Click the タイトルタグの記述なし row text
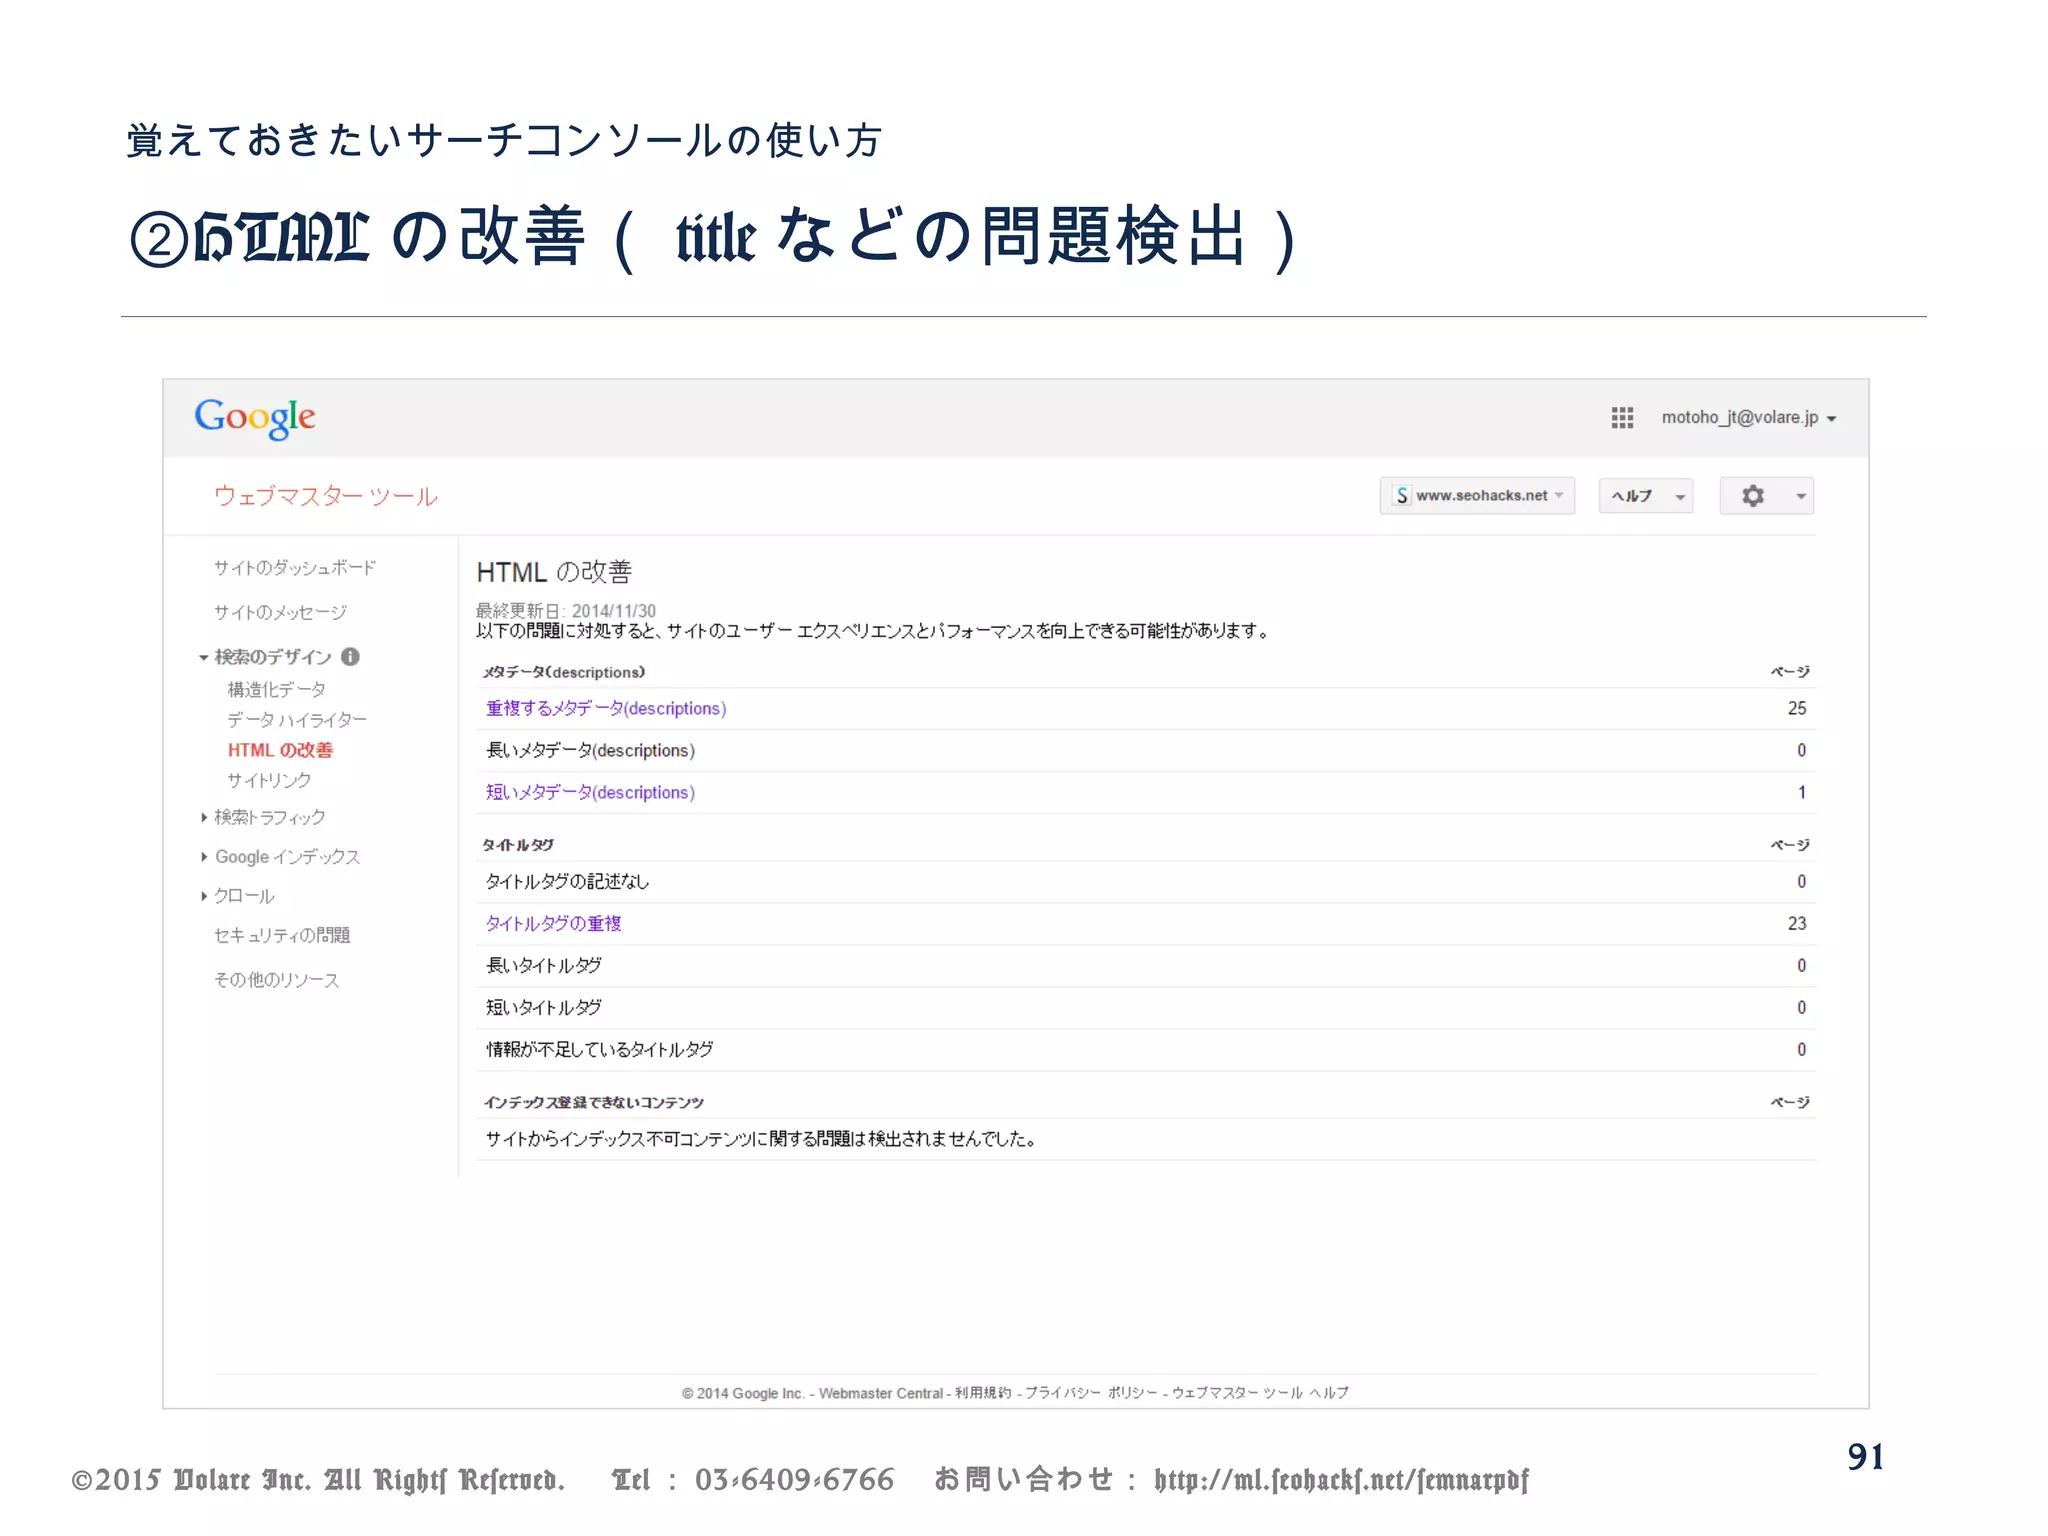 pos(567,881)
